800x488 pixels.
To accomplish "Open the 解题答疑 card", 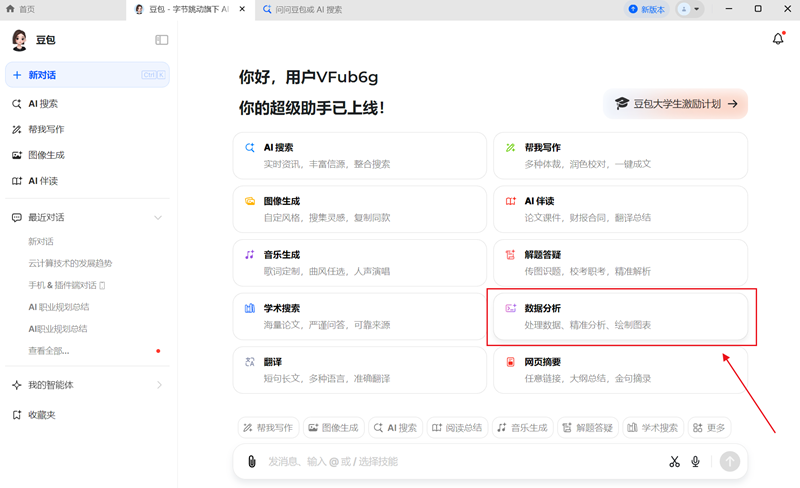I will (x=620, y=263).
